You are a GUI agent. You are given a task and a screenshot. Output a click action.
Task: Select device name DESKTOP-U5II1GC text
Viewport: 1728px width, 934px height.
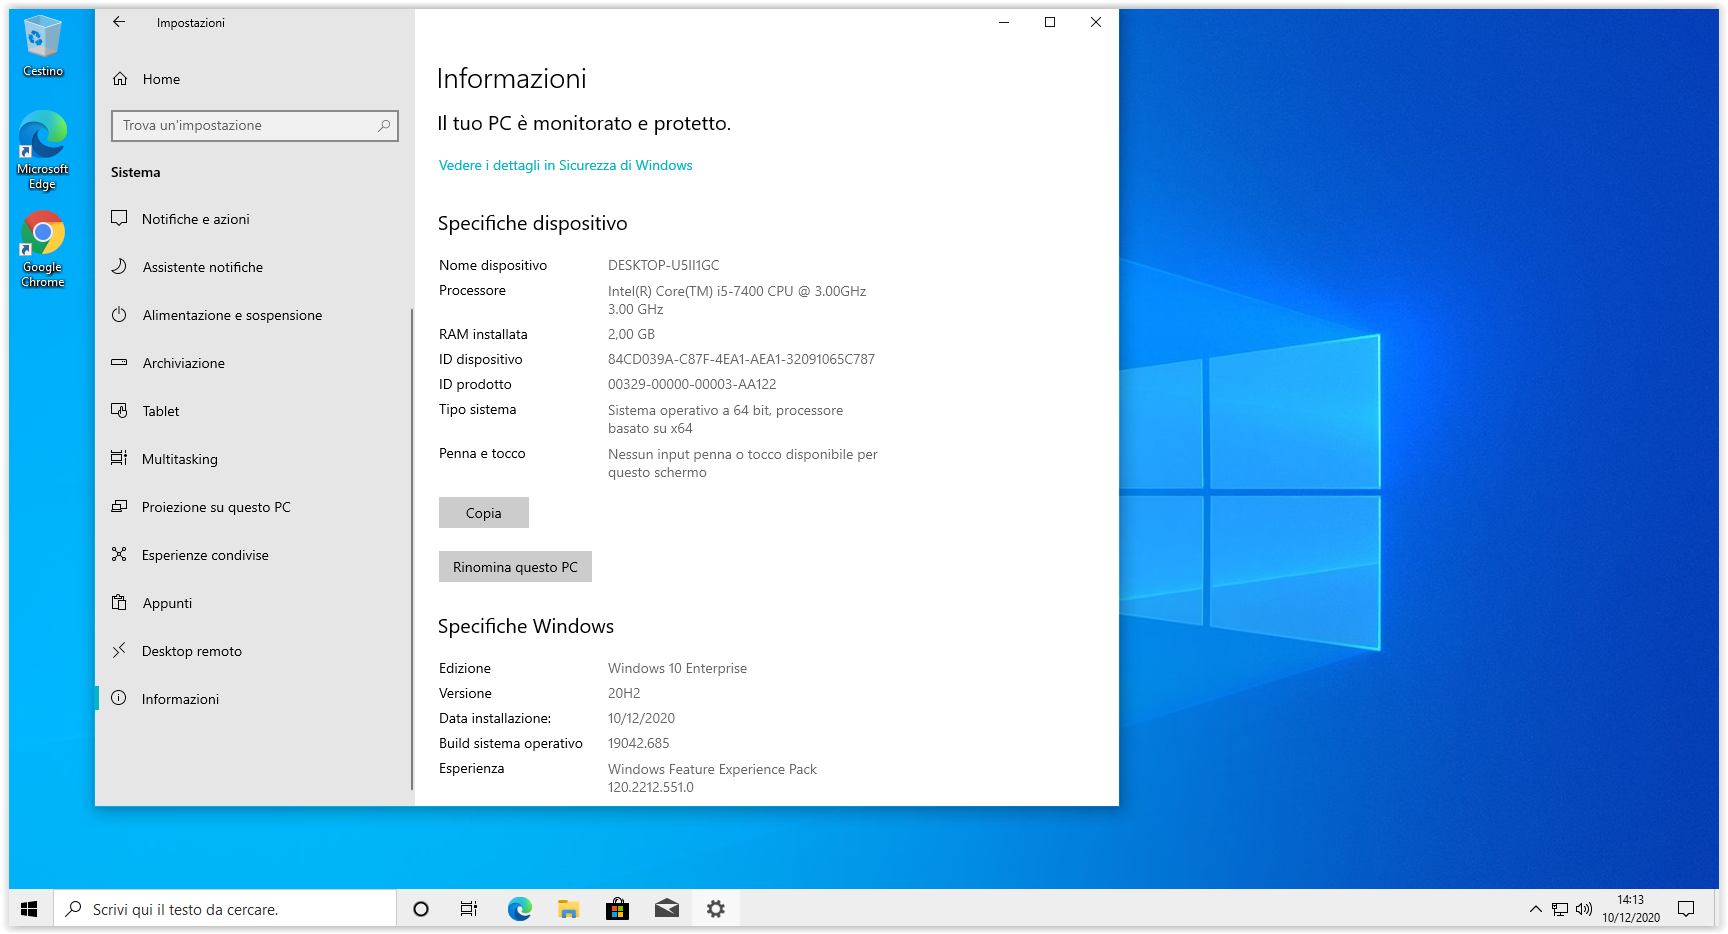click(663, 265)
